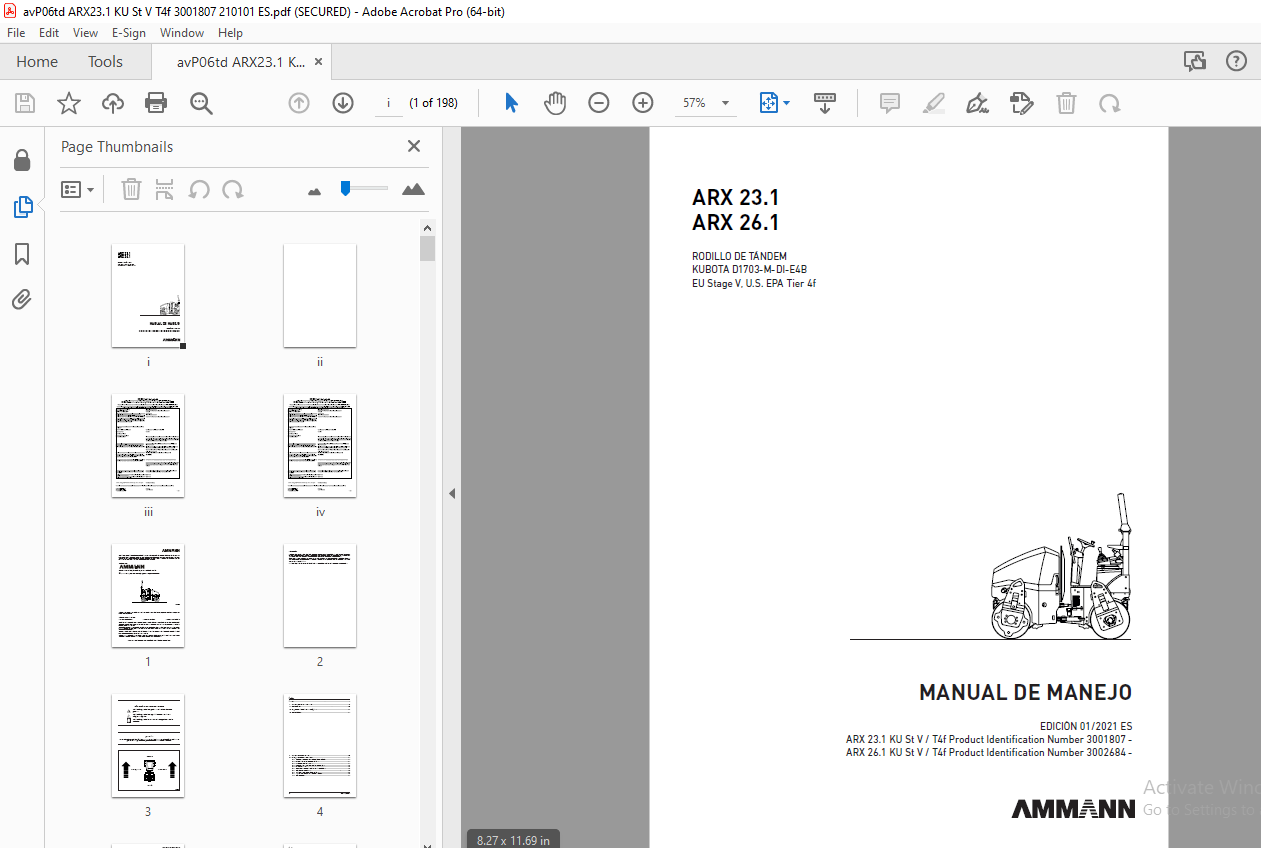Open the File menu

click(16, 33)
